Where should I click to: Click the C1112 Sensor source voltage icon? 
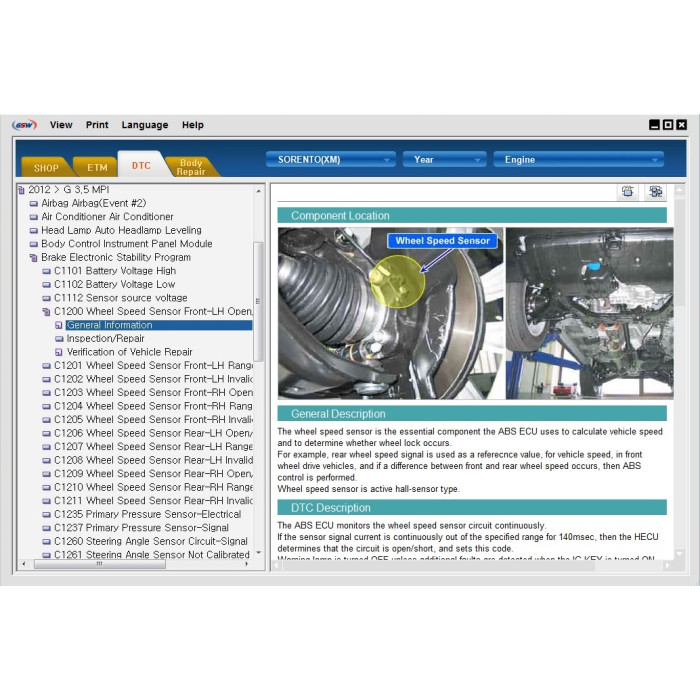(46, 298)
